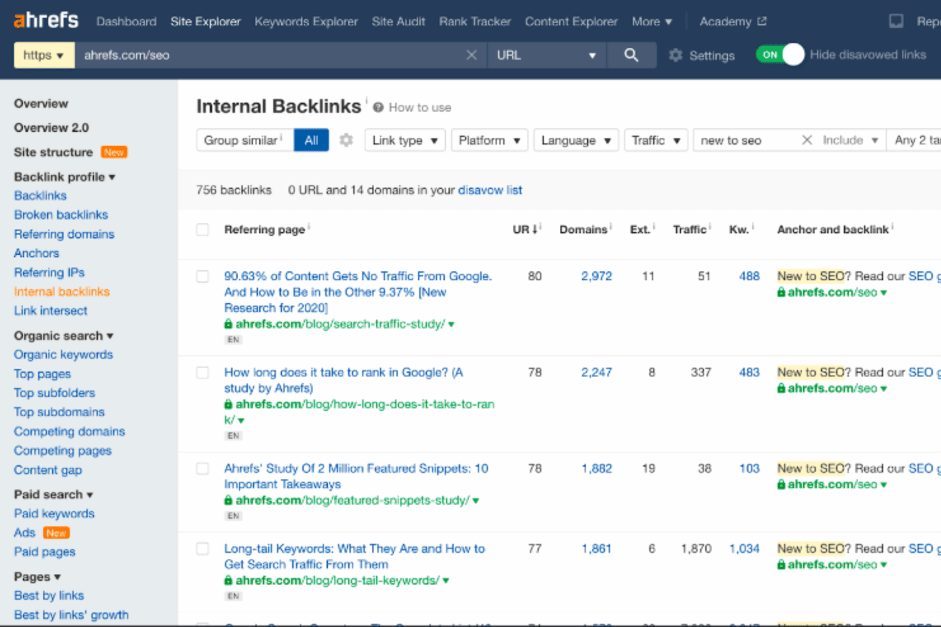Viewport: 941px width, 627px height.
Task: Open Best by links in sidebar
Action: coord(49,596)
